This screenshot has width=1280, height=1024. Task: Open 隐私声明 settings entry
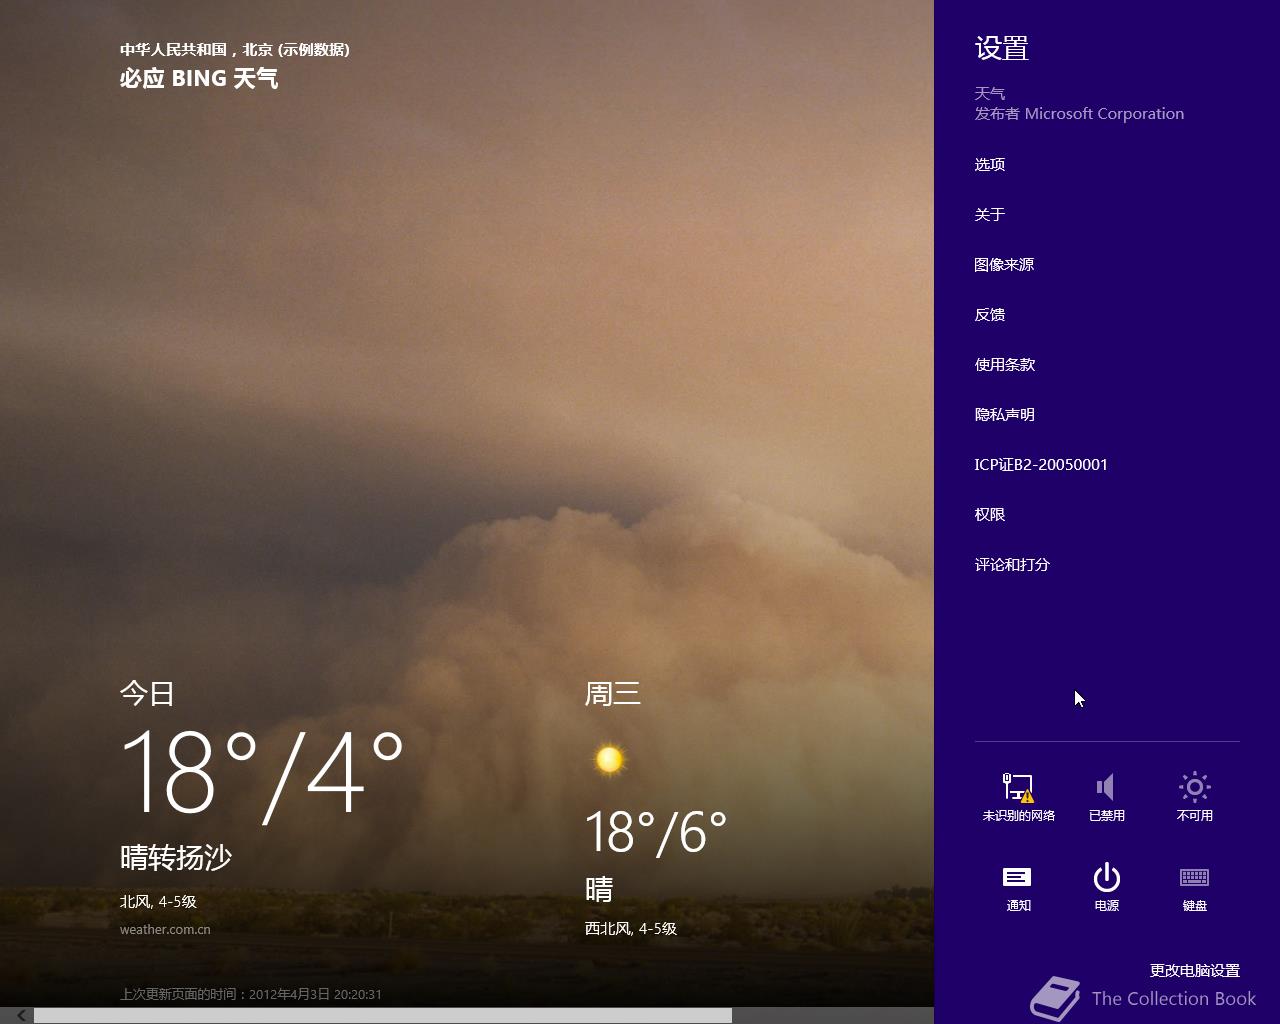[1005, 414]
